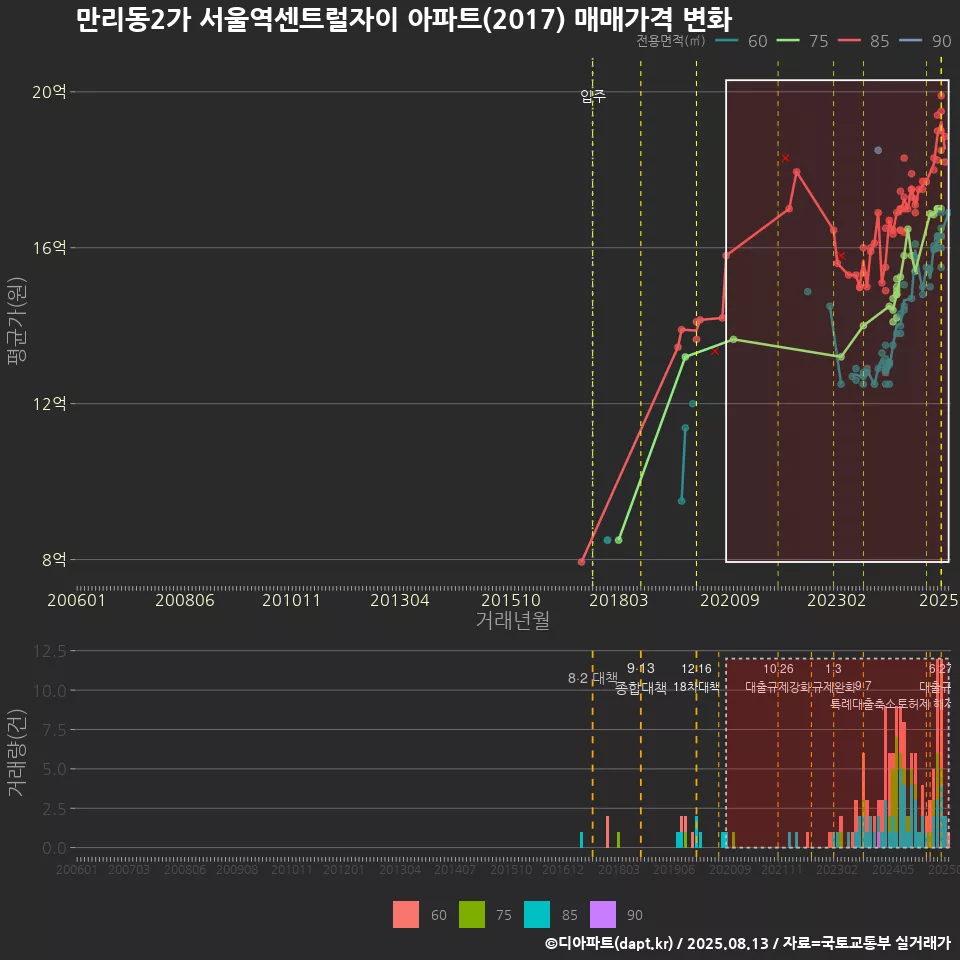The image size is (960, 960).
Task: Click the '거래년월' x-axis title
Action: [x=512, y=620]
